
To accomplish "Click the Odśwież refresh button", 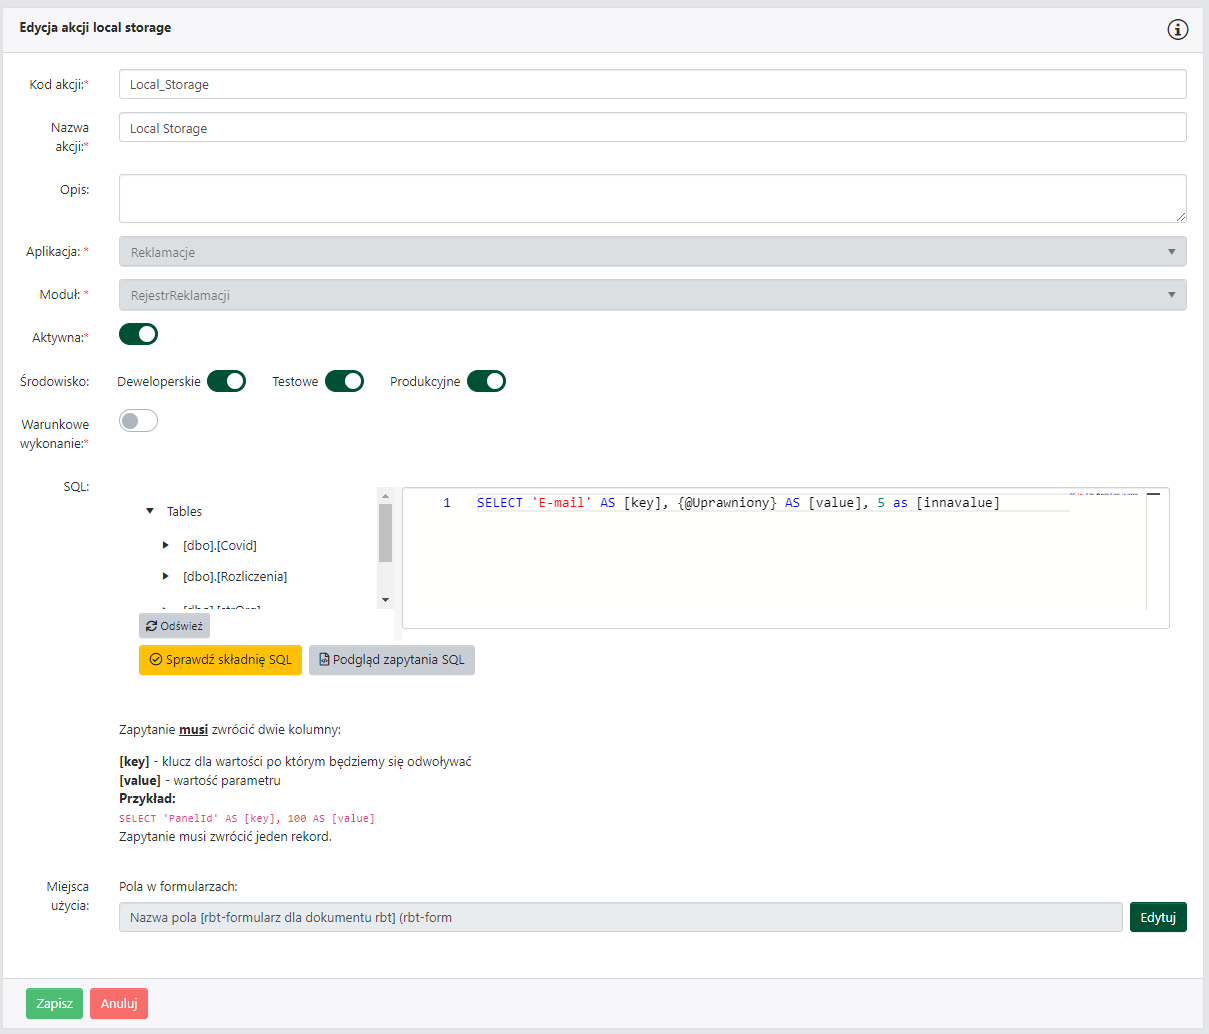I will pos(174,626).
